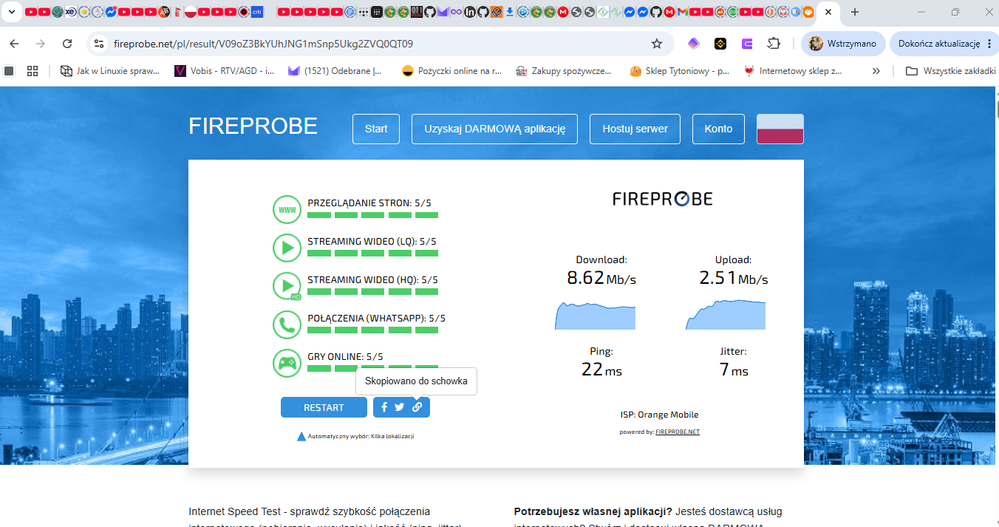The width and height of the screenshot is (999, 527).
Task: Click the Przeglądanie stron progress bar
Action: click(x=373, y=215)
